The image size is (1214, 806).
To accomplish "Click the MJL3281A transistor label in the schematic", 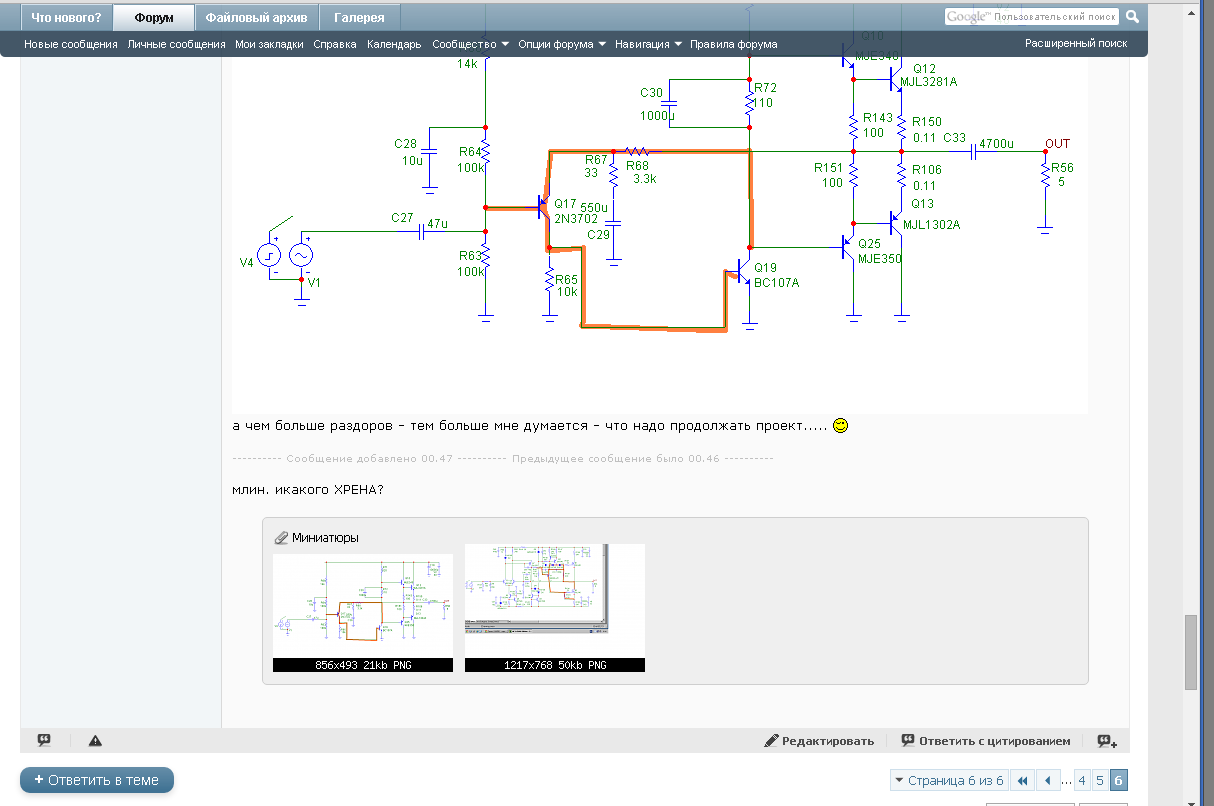I will (x=928, y=82).
